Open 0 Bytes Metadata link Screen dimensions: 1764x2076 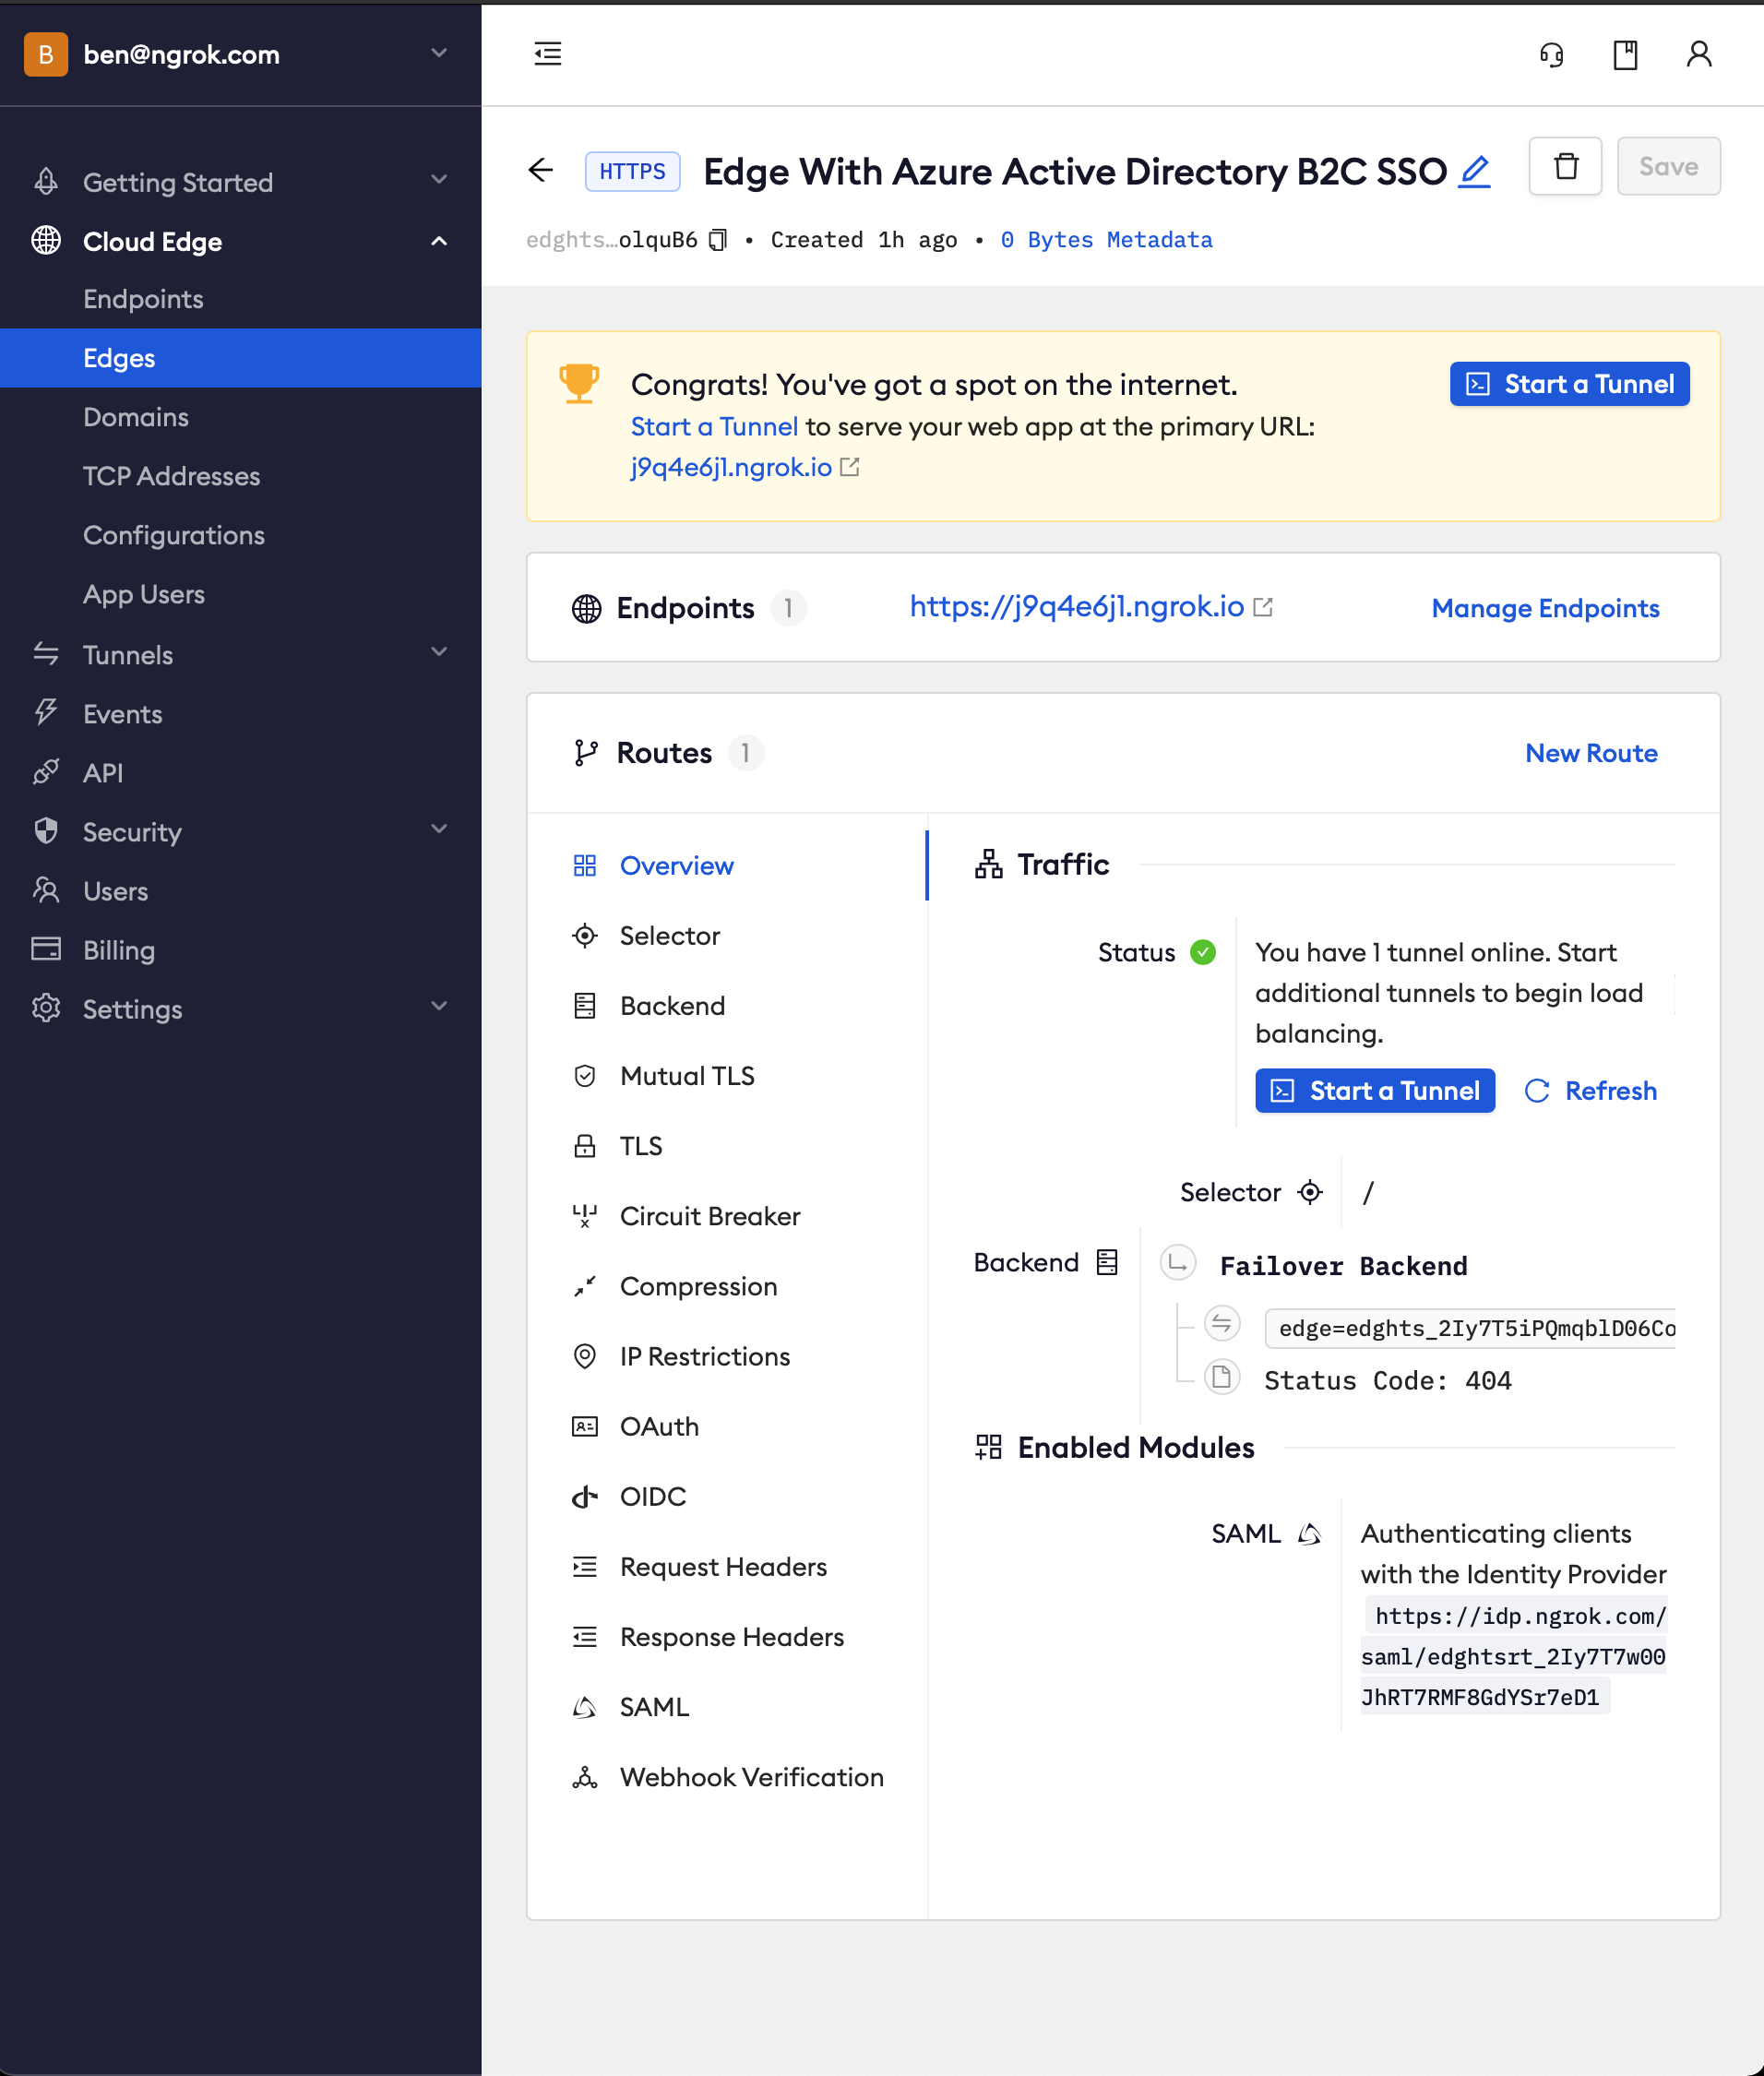(x=1106, y=240)
